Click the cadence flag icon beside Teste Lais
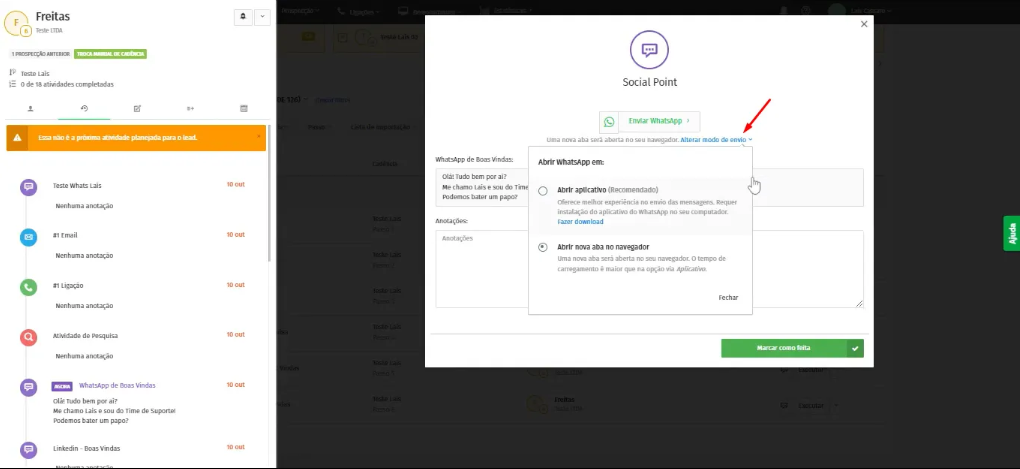The width and height of the screenshot is (1020, 469). coord(13,73)
